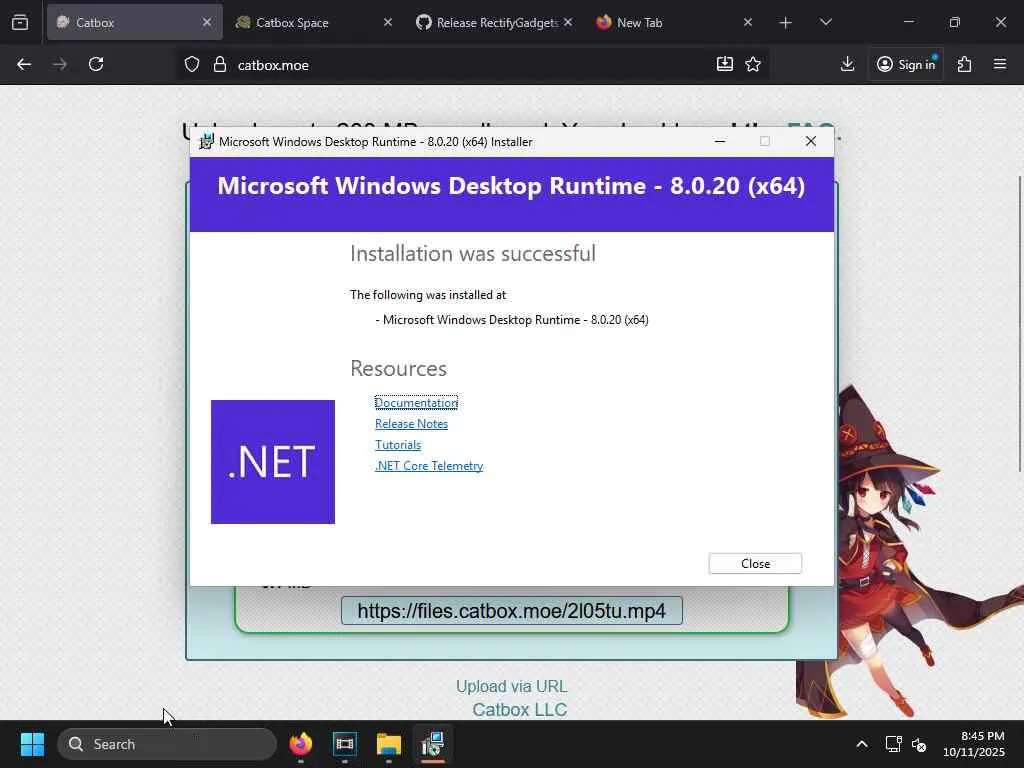Switch to the Release RectifyGadgets tab
The image size is (1024, 768).
pos(494,22)
